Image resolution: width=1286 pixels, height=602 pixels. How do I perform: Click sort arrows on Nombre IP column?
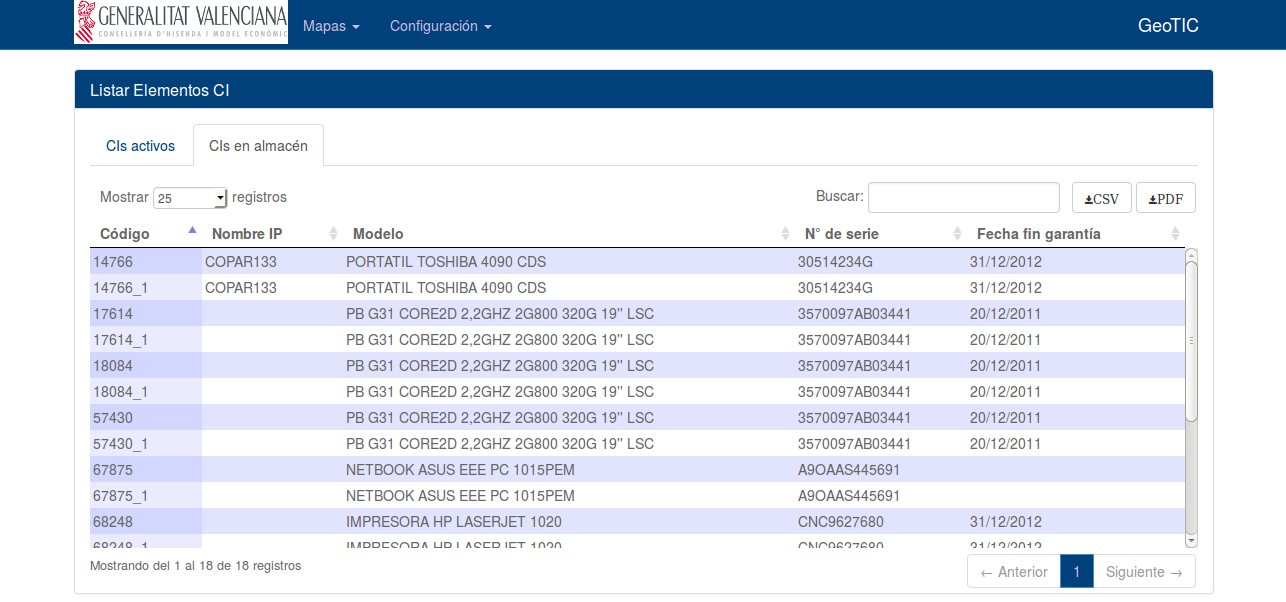(333, 234)
